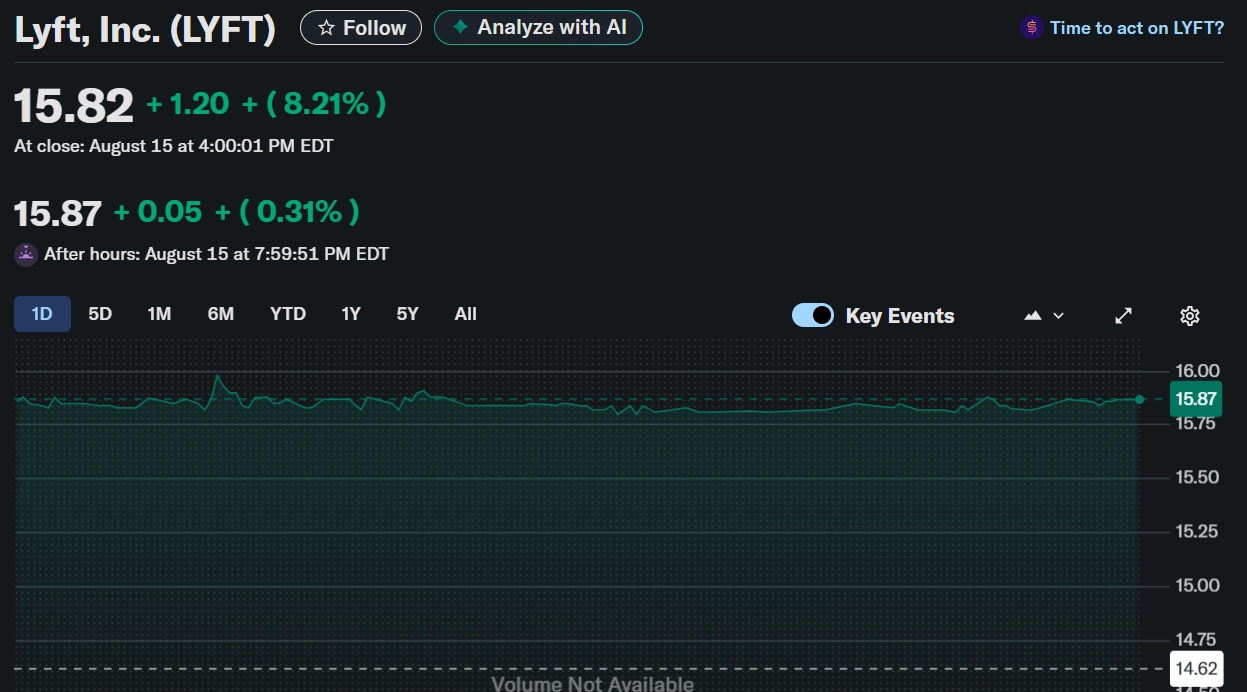1247x692 pixels.
Task: Click the Lyft, Inc. (LYFT) heading
Action: [145, 29]
